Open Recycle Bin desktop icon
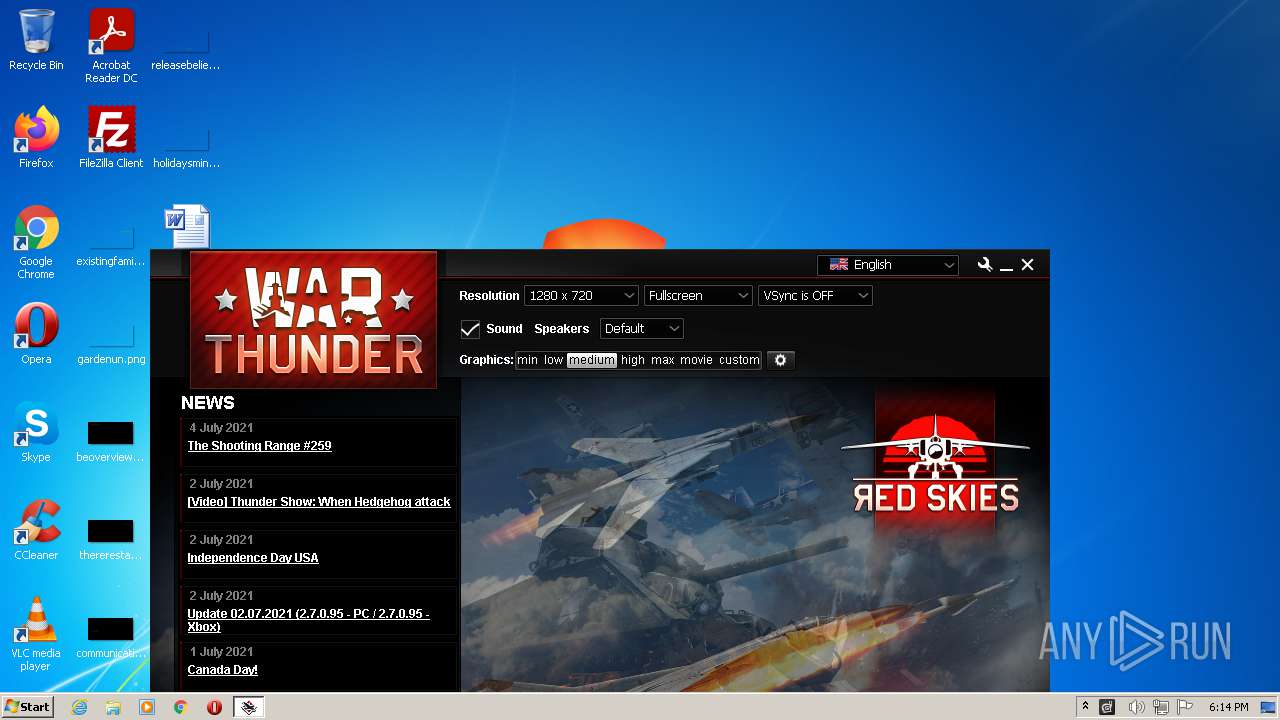1280x720 pixels. coord(36,40)
